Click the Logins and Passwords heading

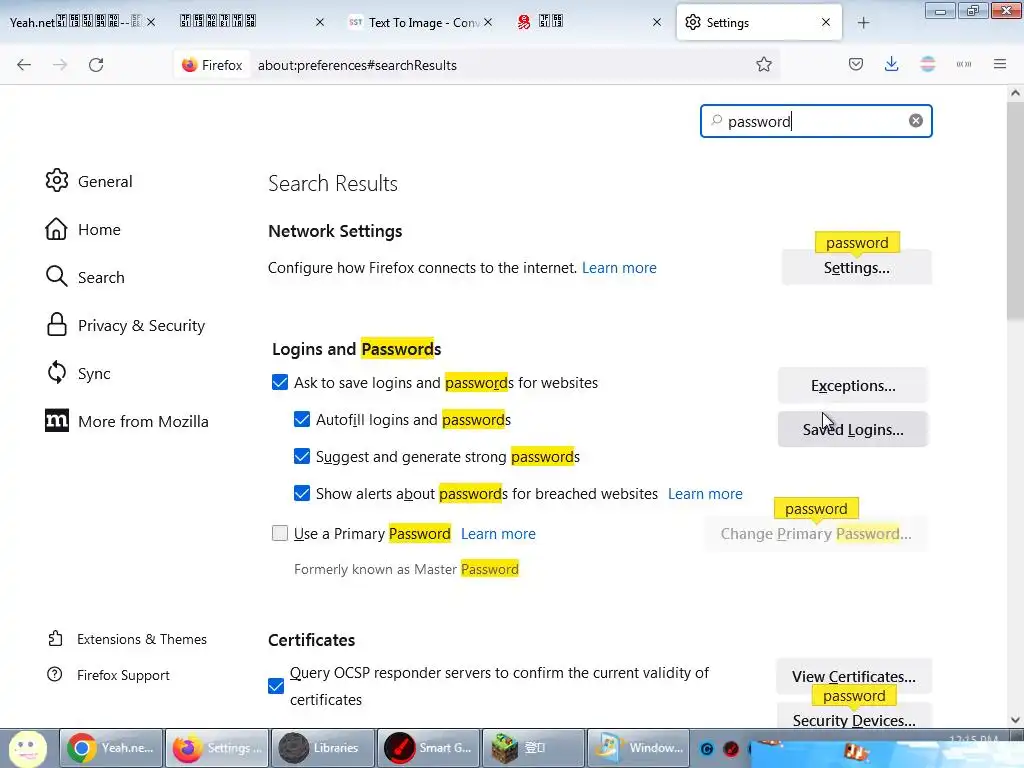(357, 349)
